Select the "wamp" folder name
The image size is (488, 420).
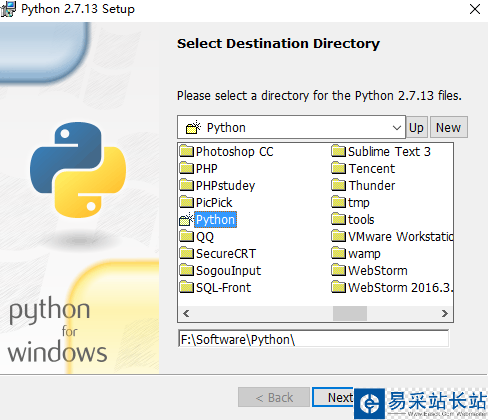coord(364,254)
